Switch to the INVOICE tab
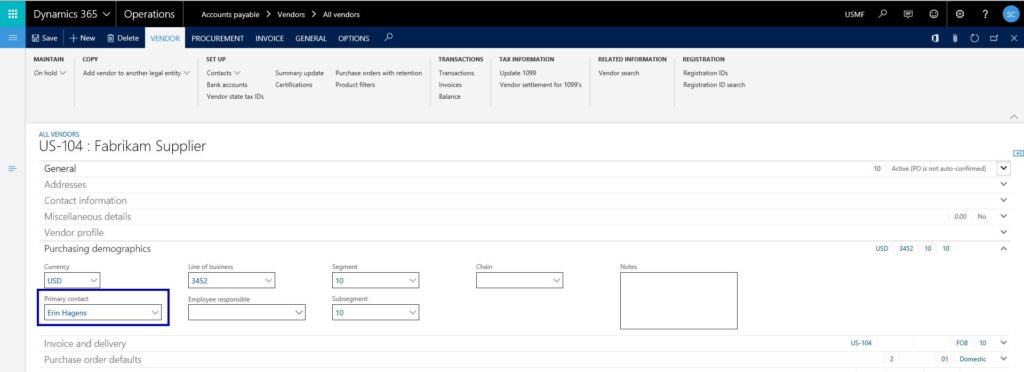 (270, 39)
